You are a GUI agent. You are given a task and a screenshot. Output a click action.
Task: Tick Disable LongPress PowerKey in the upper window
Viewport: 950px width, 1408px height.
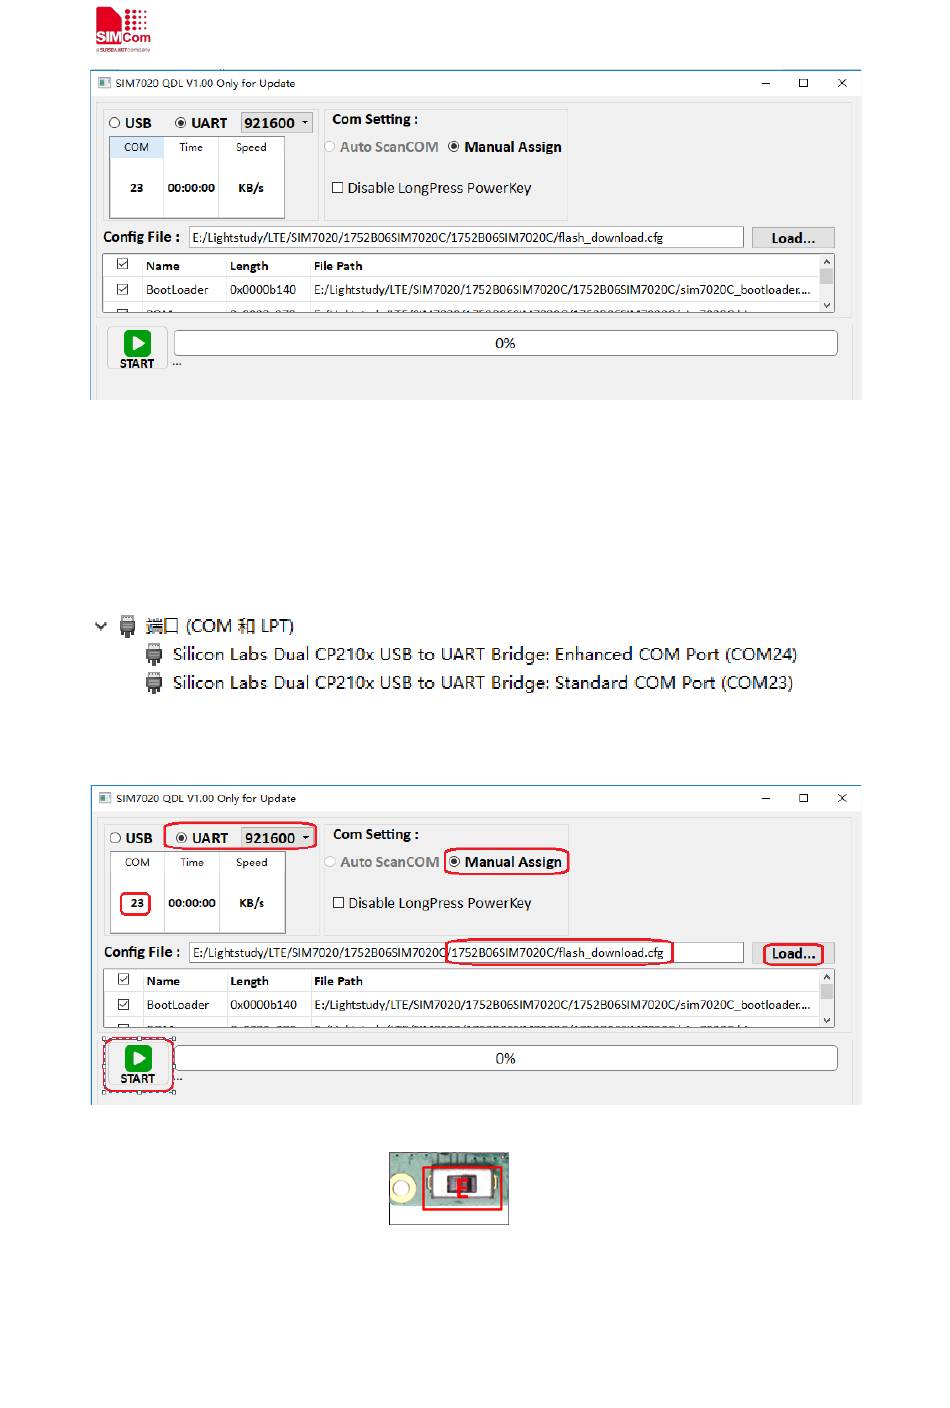point(338,188)
